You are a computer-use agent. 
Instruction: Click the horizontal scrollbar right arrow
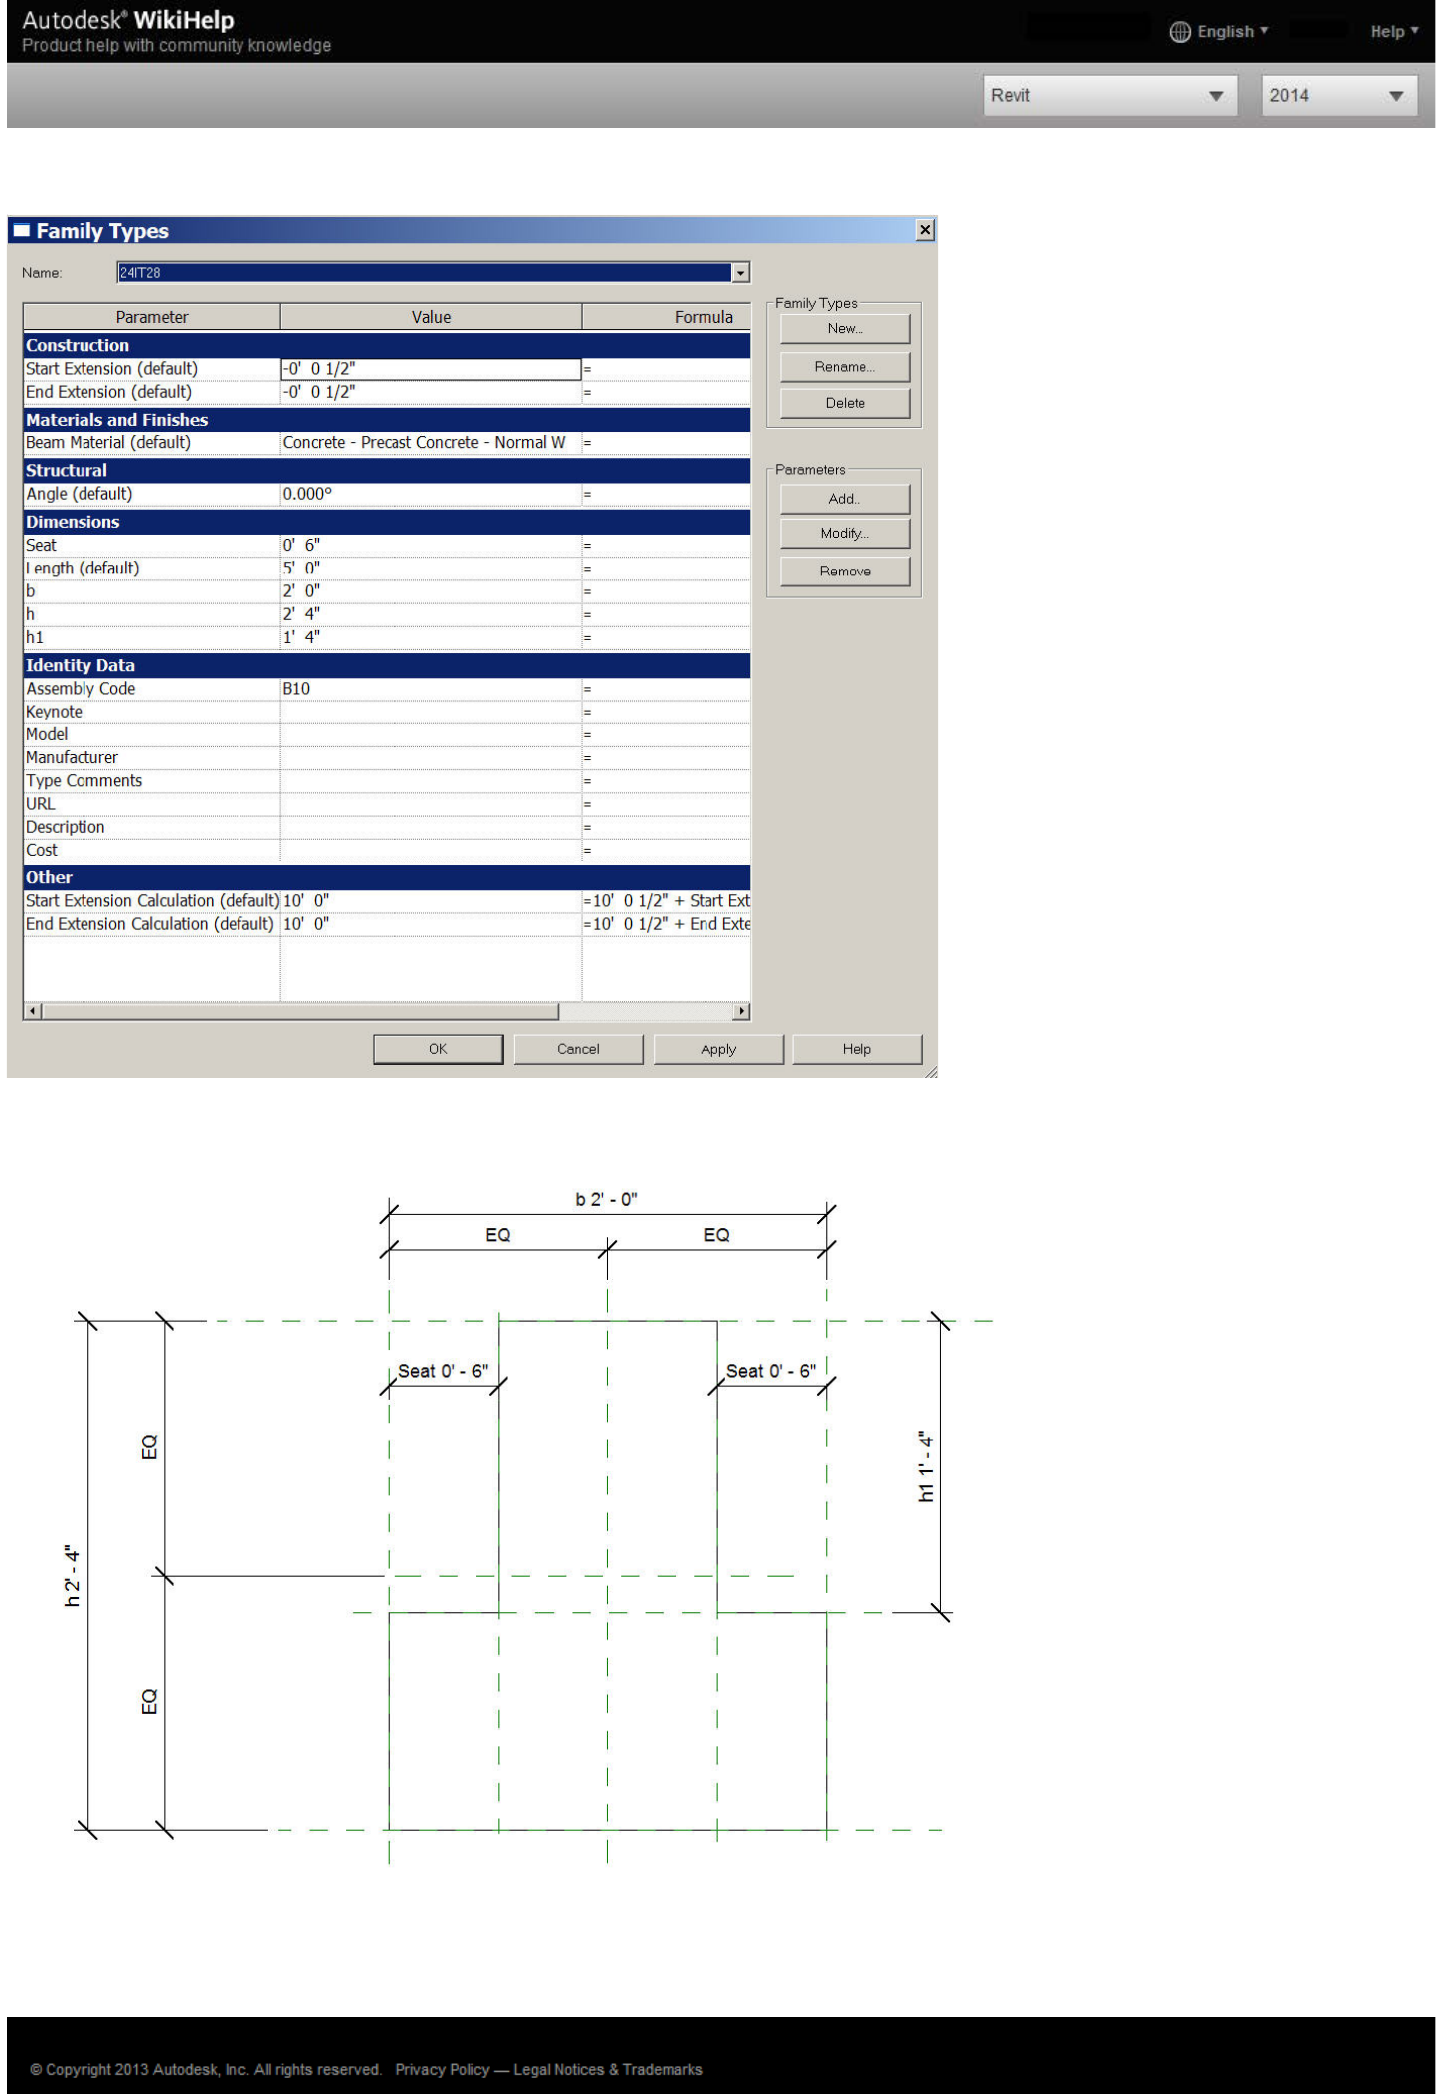(x=741, y=1011)
